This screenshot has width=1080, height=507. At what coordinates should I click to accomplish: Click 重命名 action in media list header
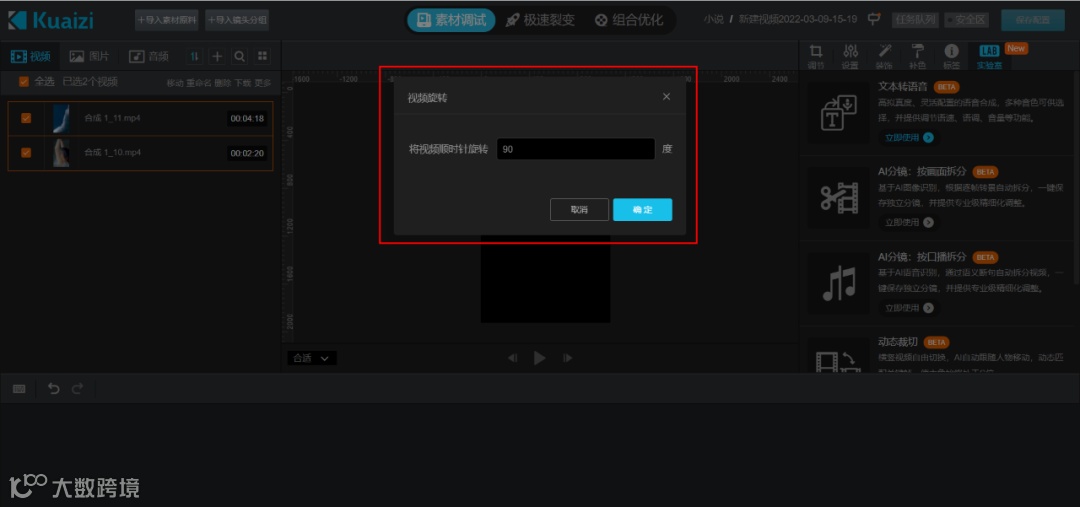(198, 83)
